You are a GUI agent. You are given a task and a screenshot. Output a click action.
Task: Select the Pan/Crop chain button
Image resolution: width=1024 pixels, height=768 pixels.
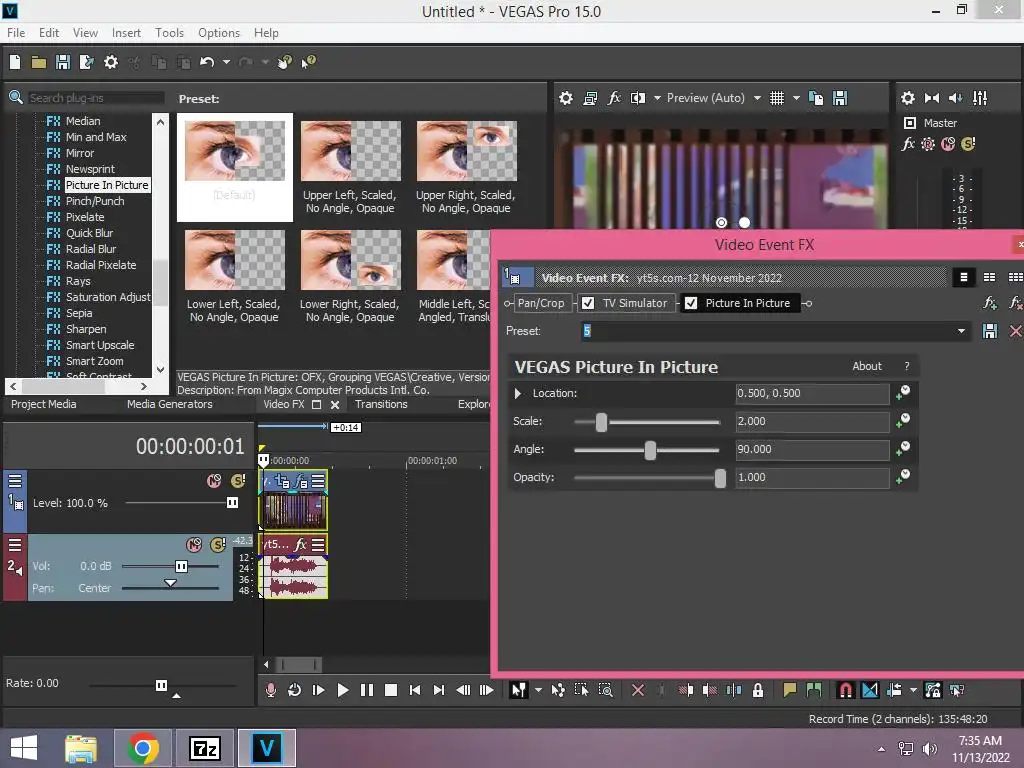[x=541, y=303]
